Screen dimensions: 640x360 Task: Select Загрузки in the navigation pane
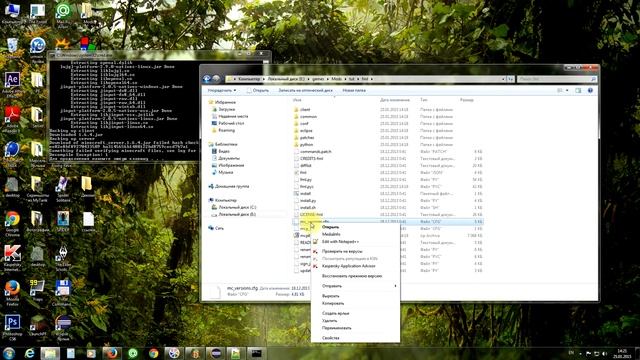coord(223,109)
